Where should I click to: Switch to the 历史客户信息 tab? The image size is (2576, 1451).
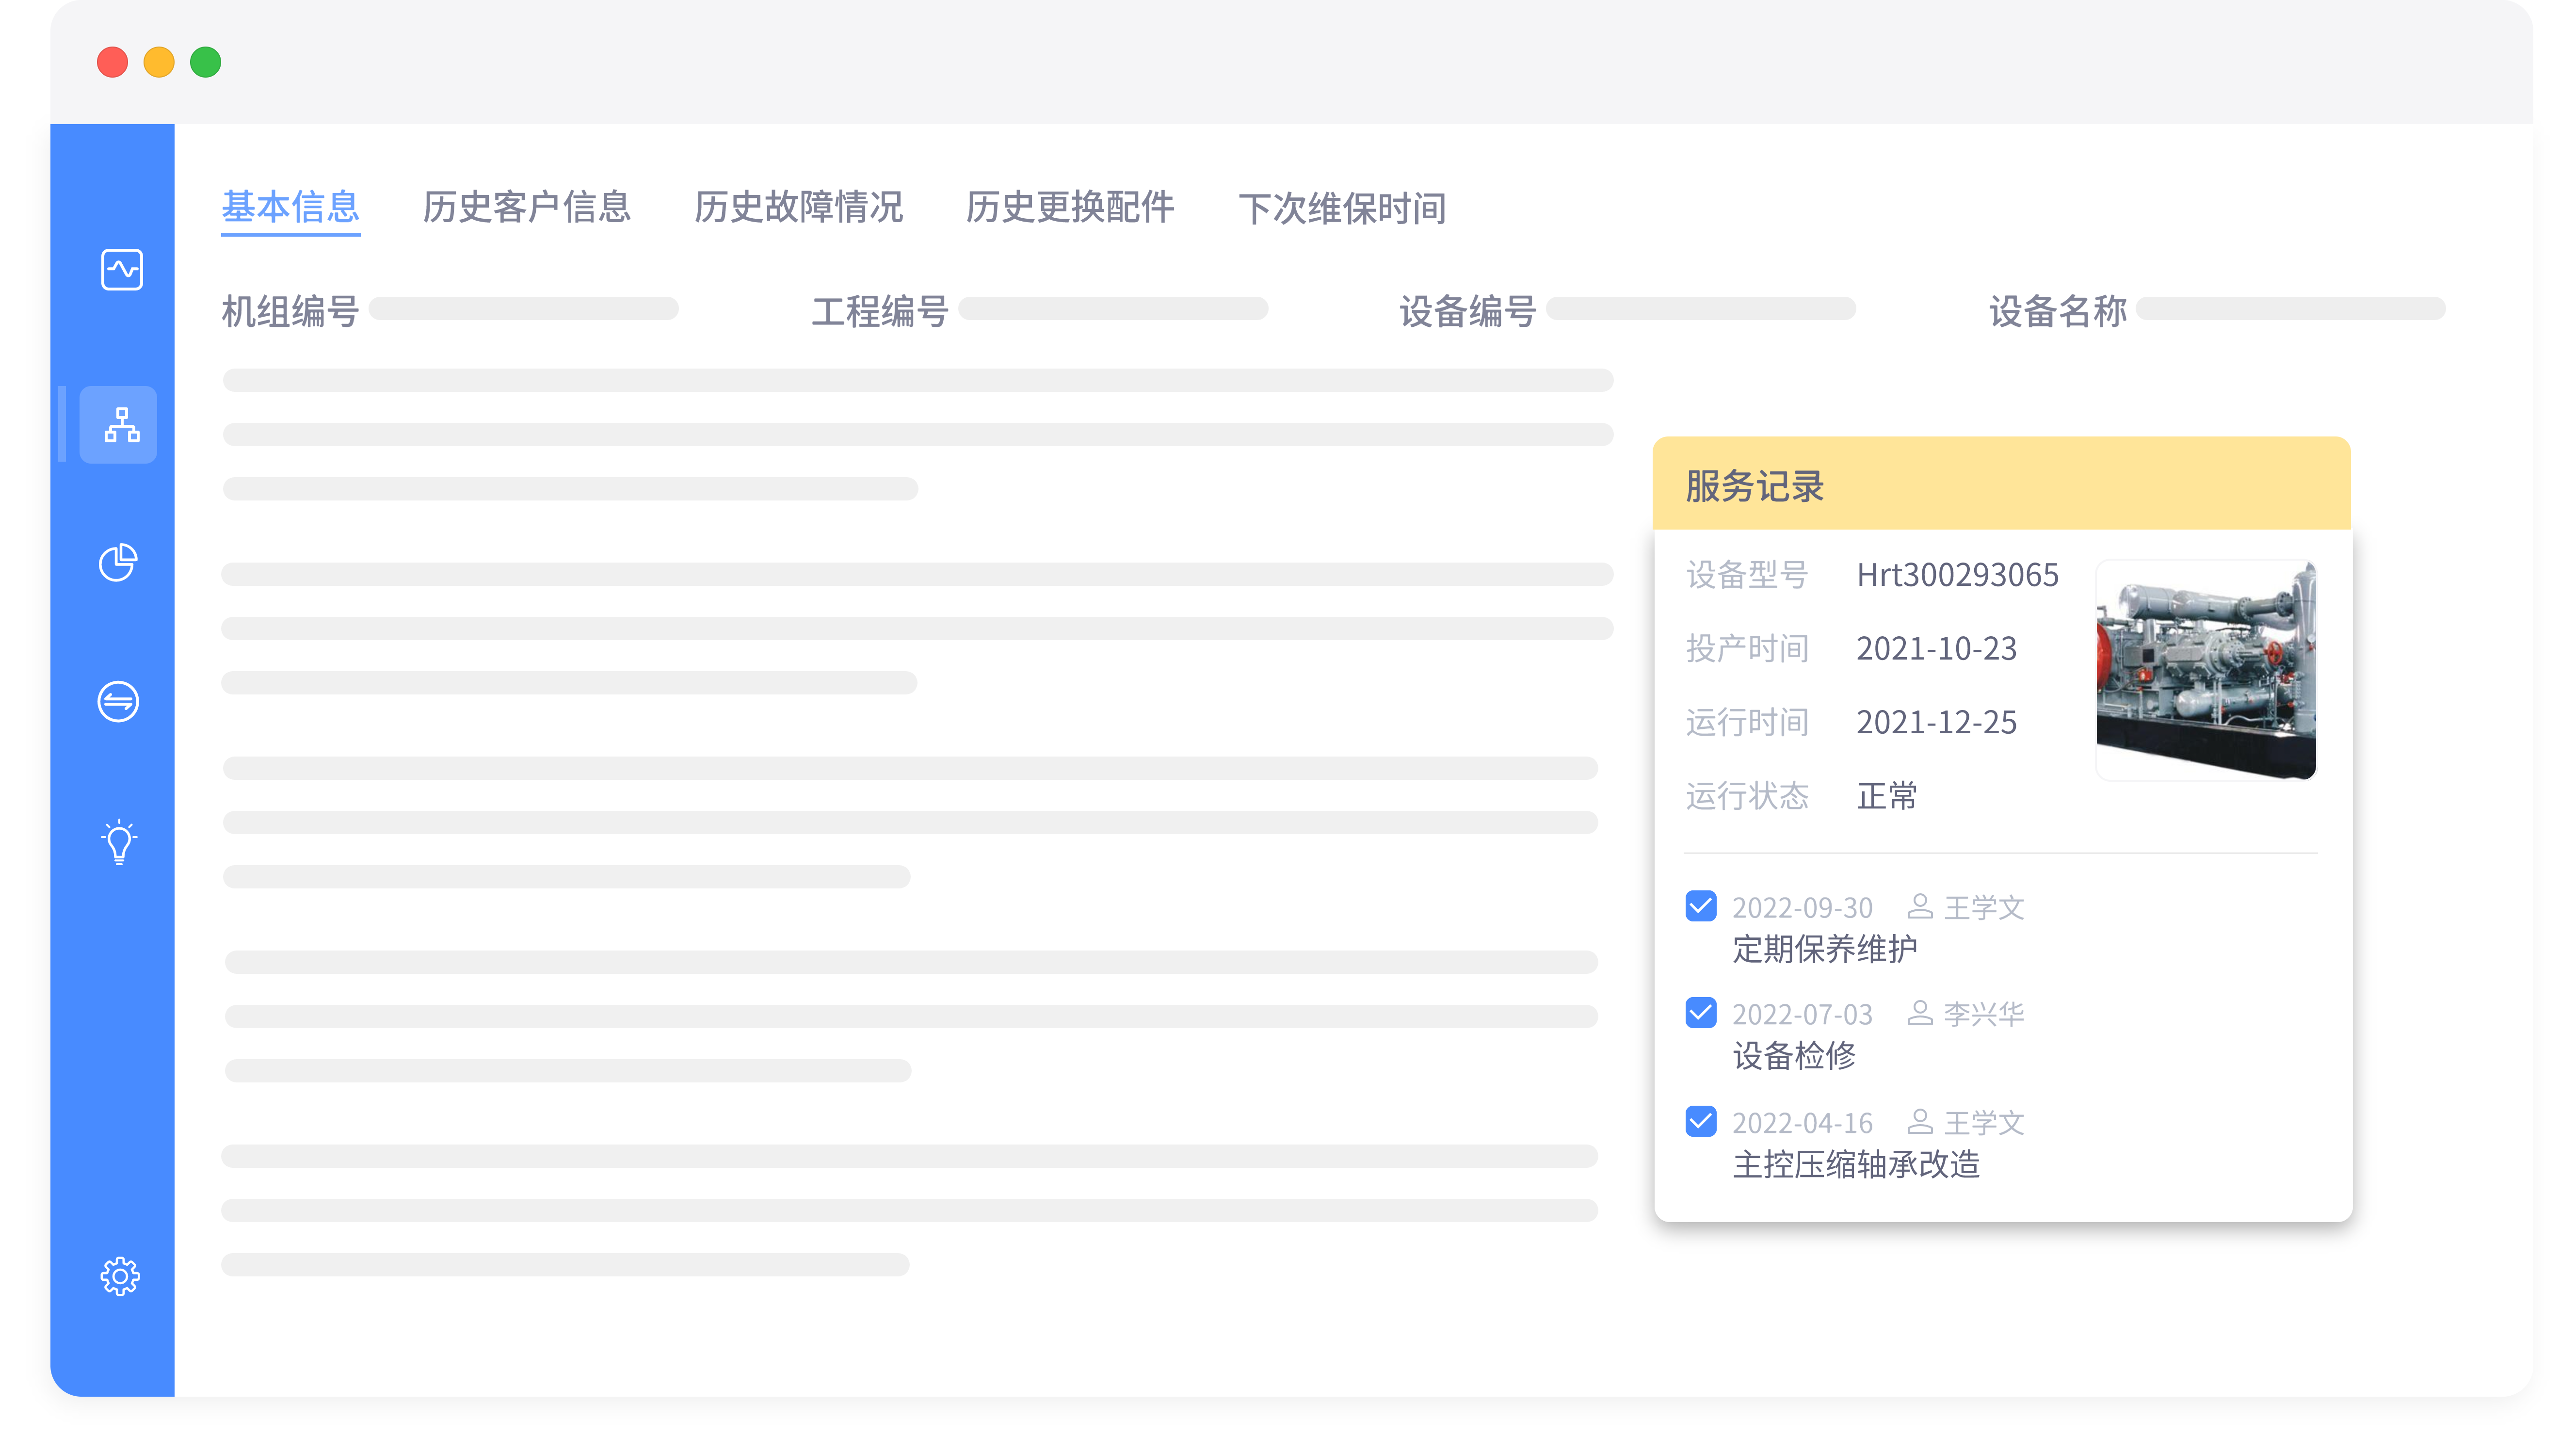click(527, 207)
